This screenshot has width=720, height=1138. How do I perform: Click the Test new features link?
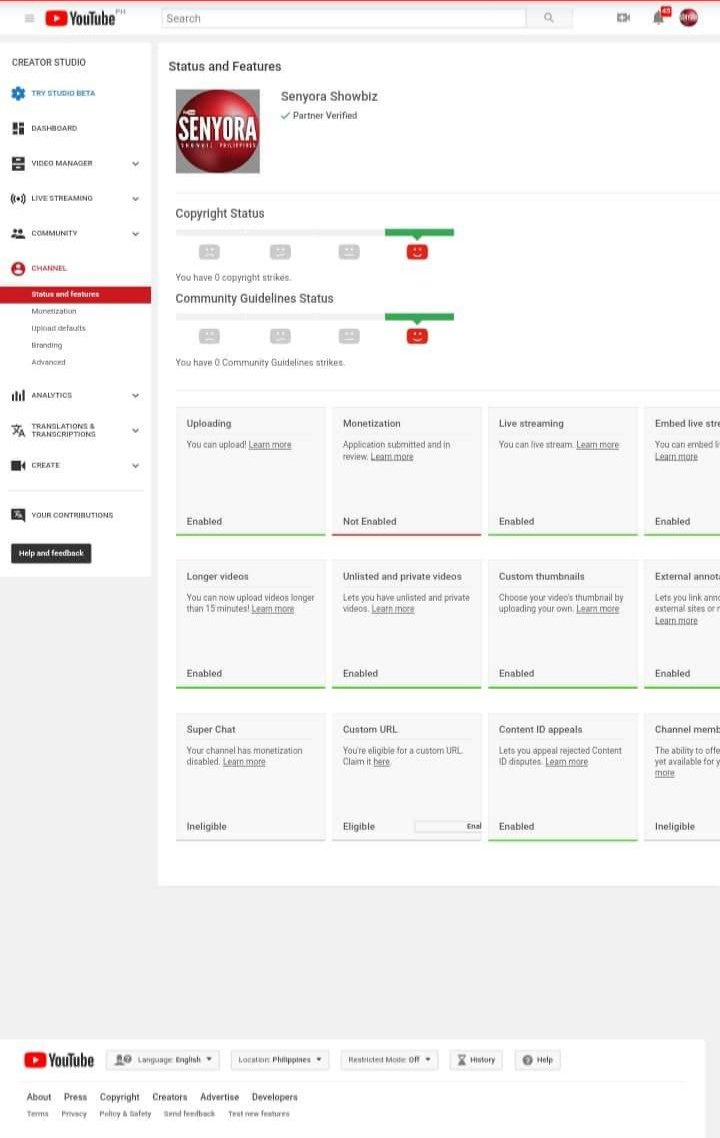258,1113
